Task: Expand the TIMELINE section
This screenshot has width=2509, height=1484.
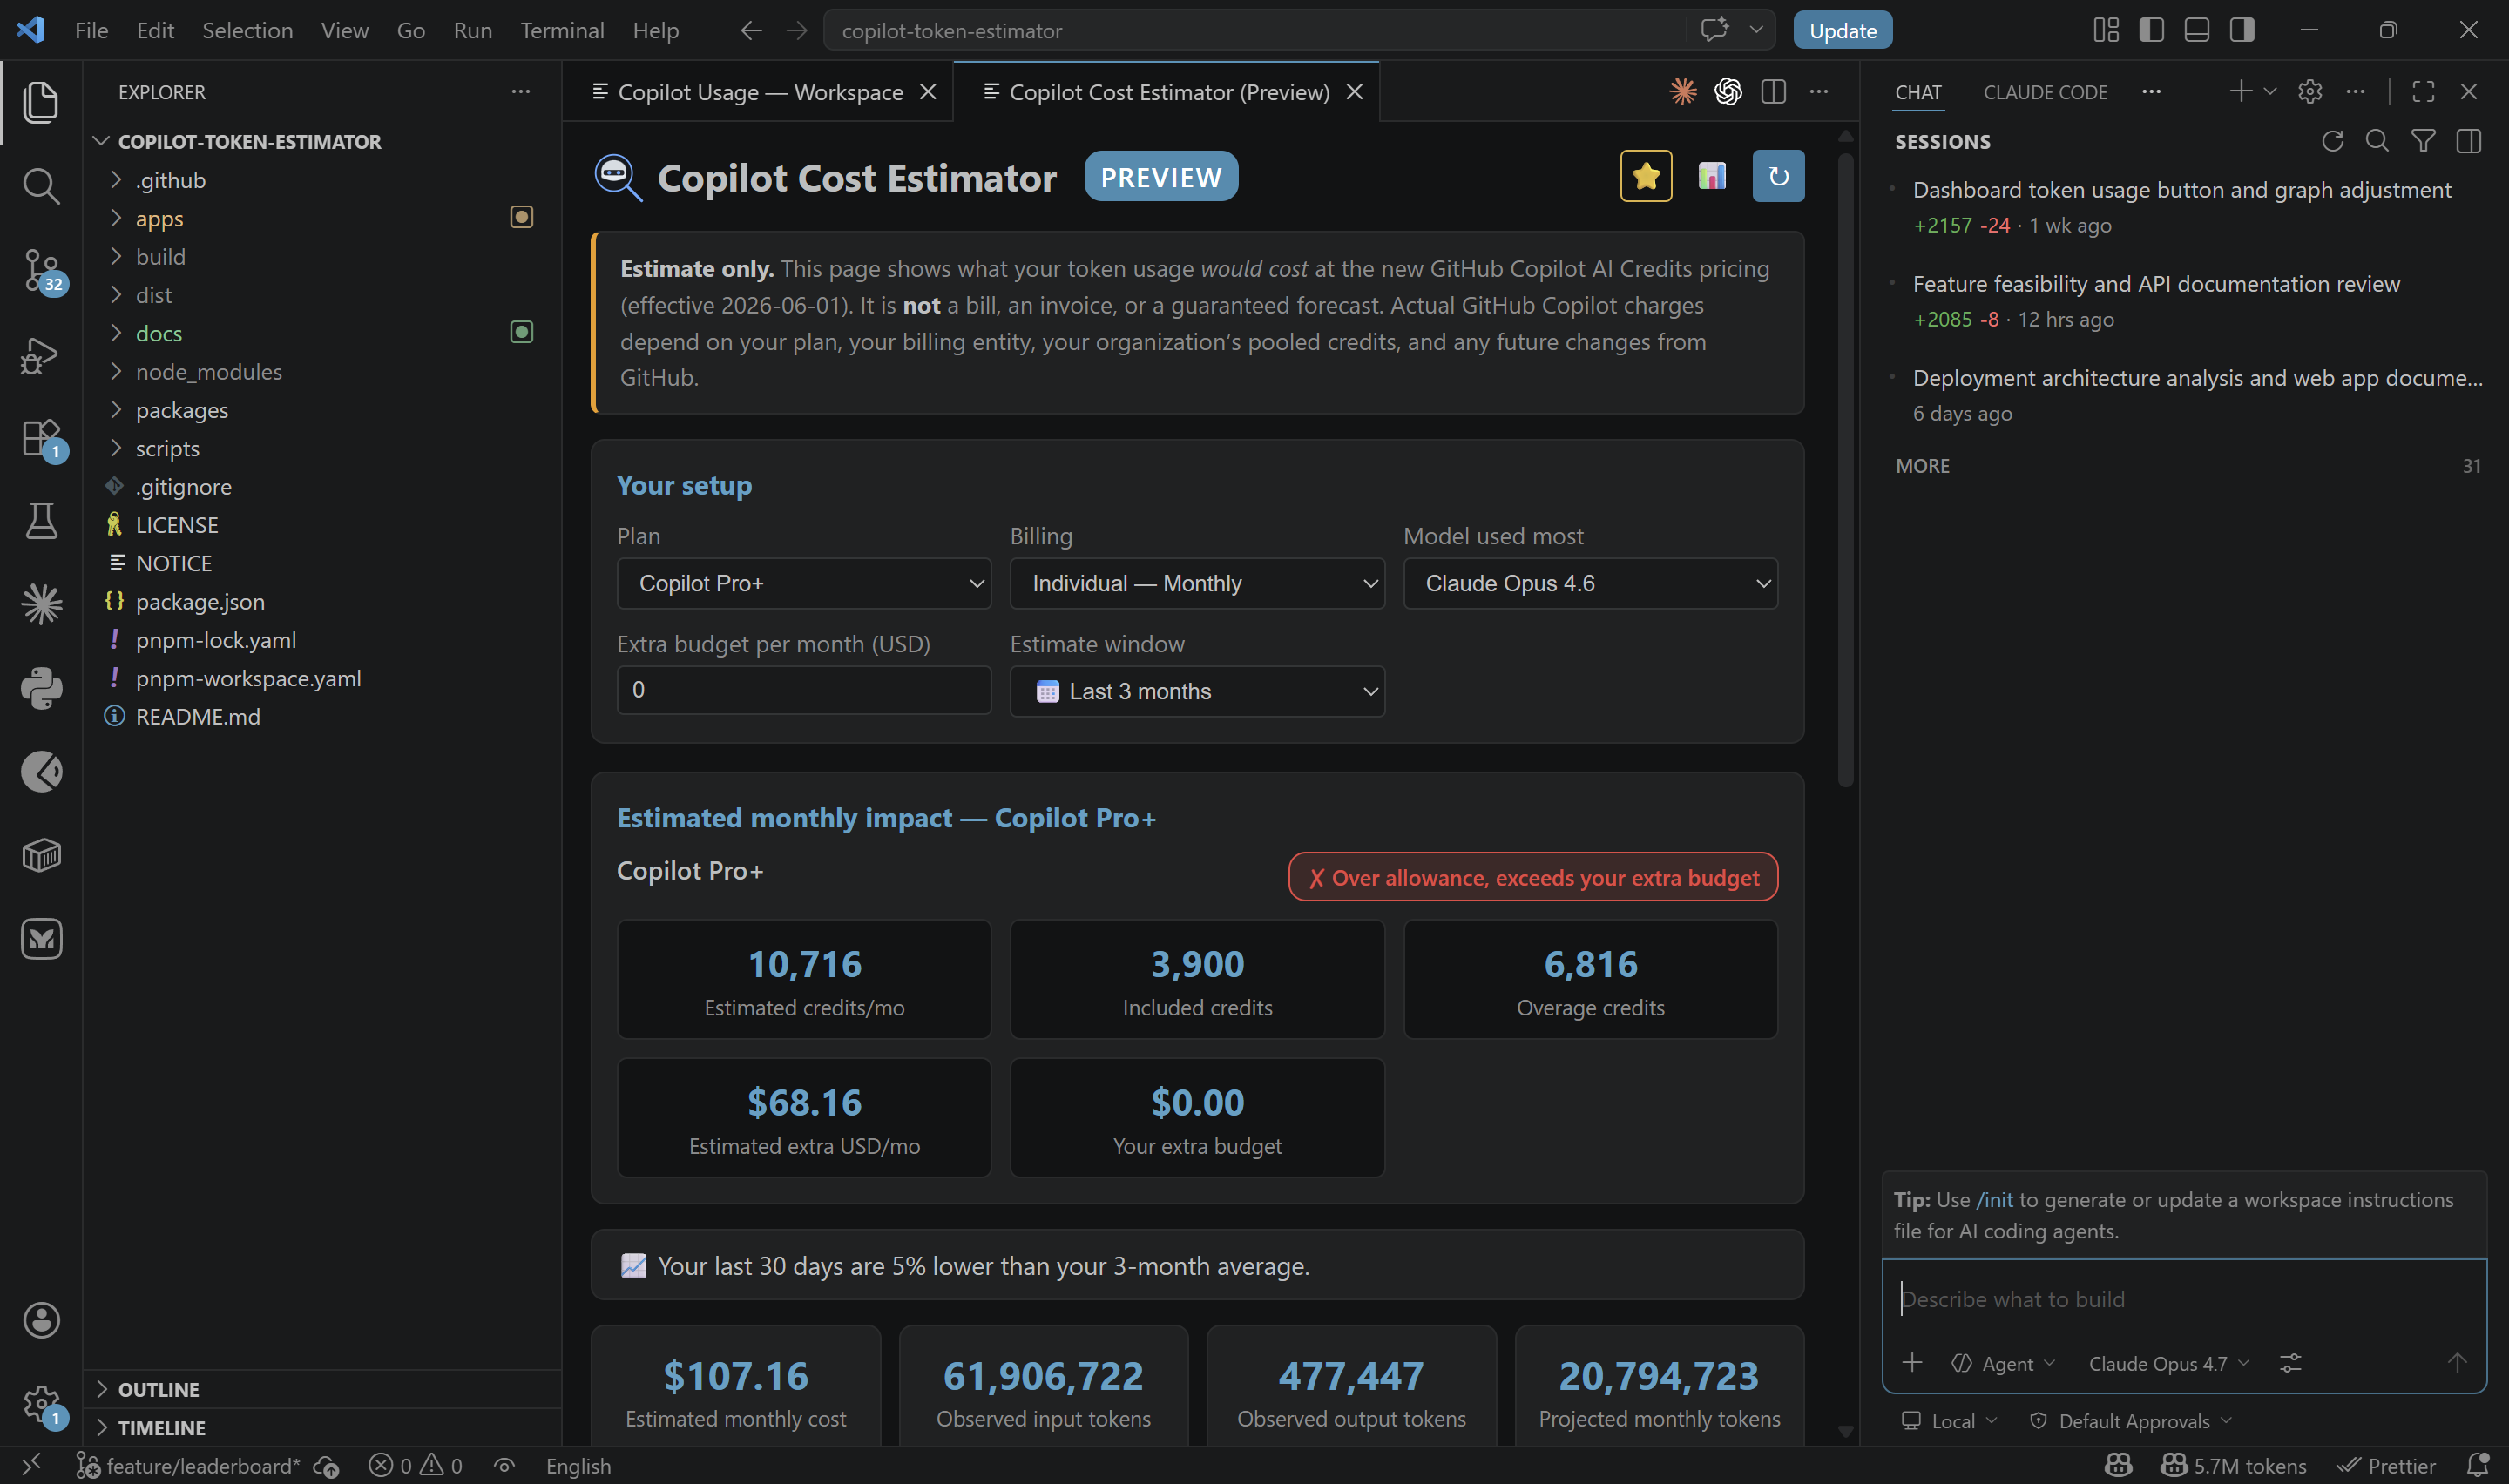Action: tap(322, 1427)
